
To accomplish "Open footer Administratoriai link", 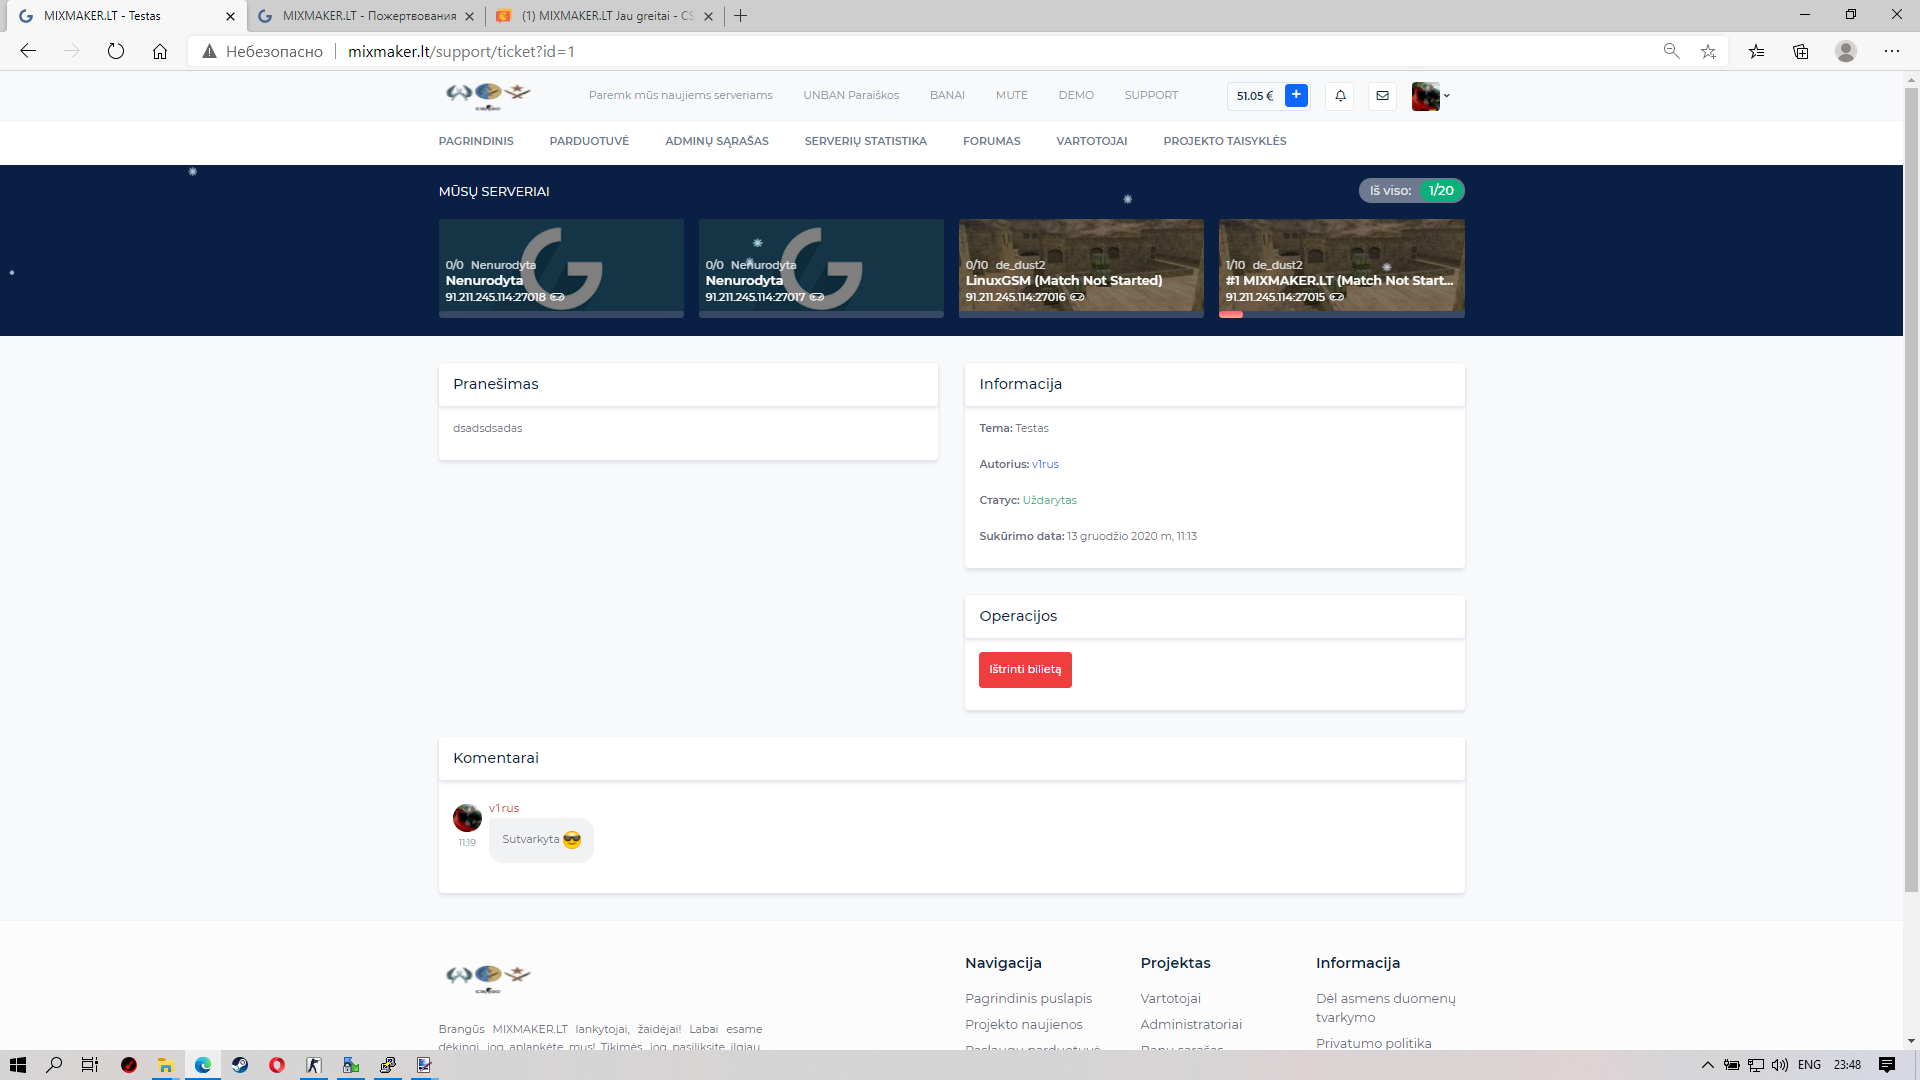I will point(1191,1024).
